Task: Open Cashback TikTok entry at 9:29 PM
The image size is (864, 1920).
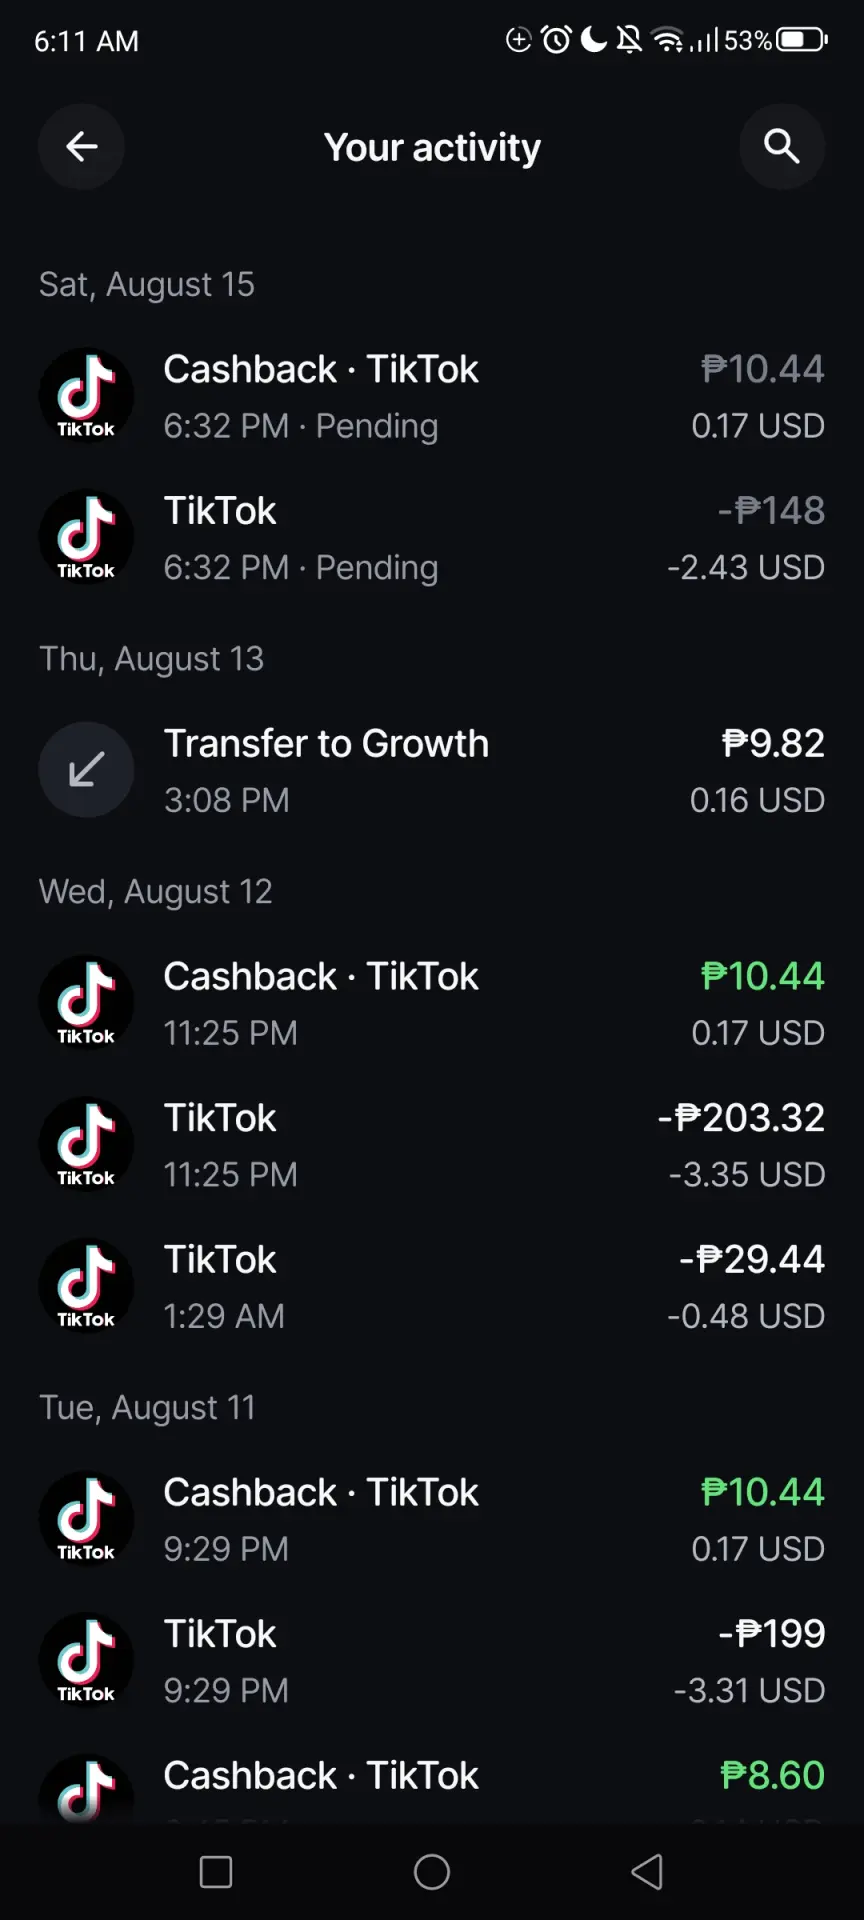Action: (432, 1519)
